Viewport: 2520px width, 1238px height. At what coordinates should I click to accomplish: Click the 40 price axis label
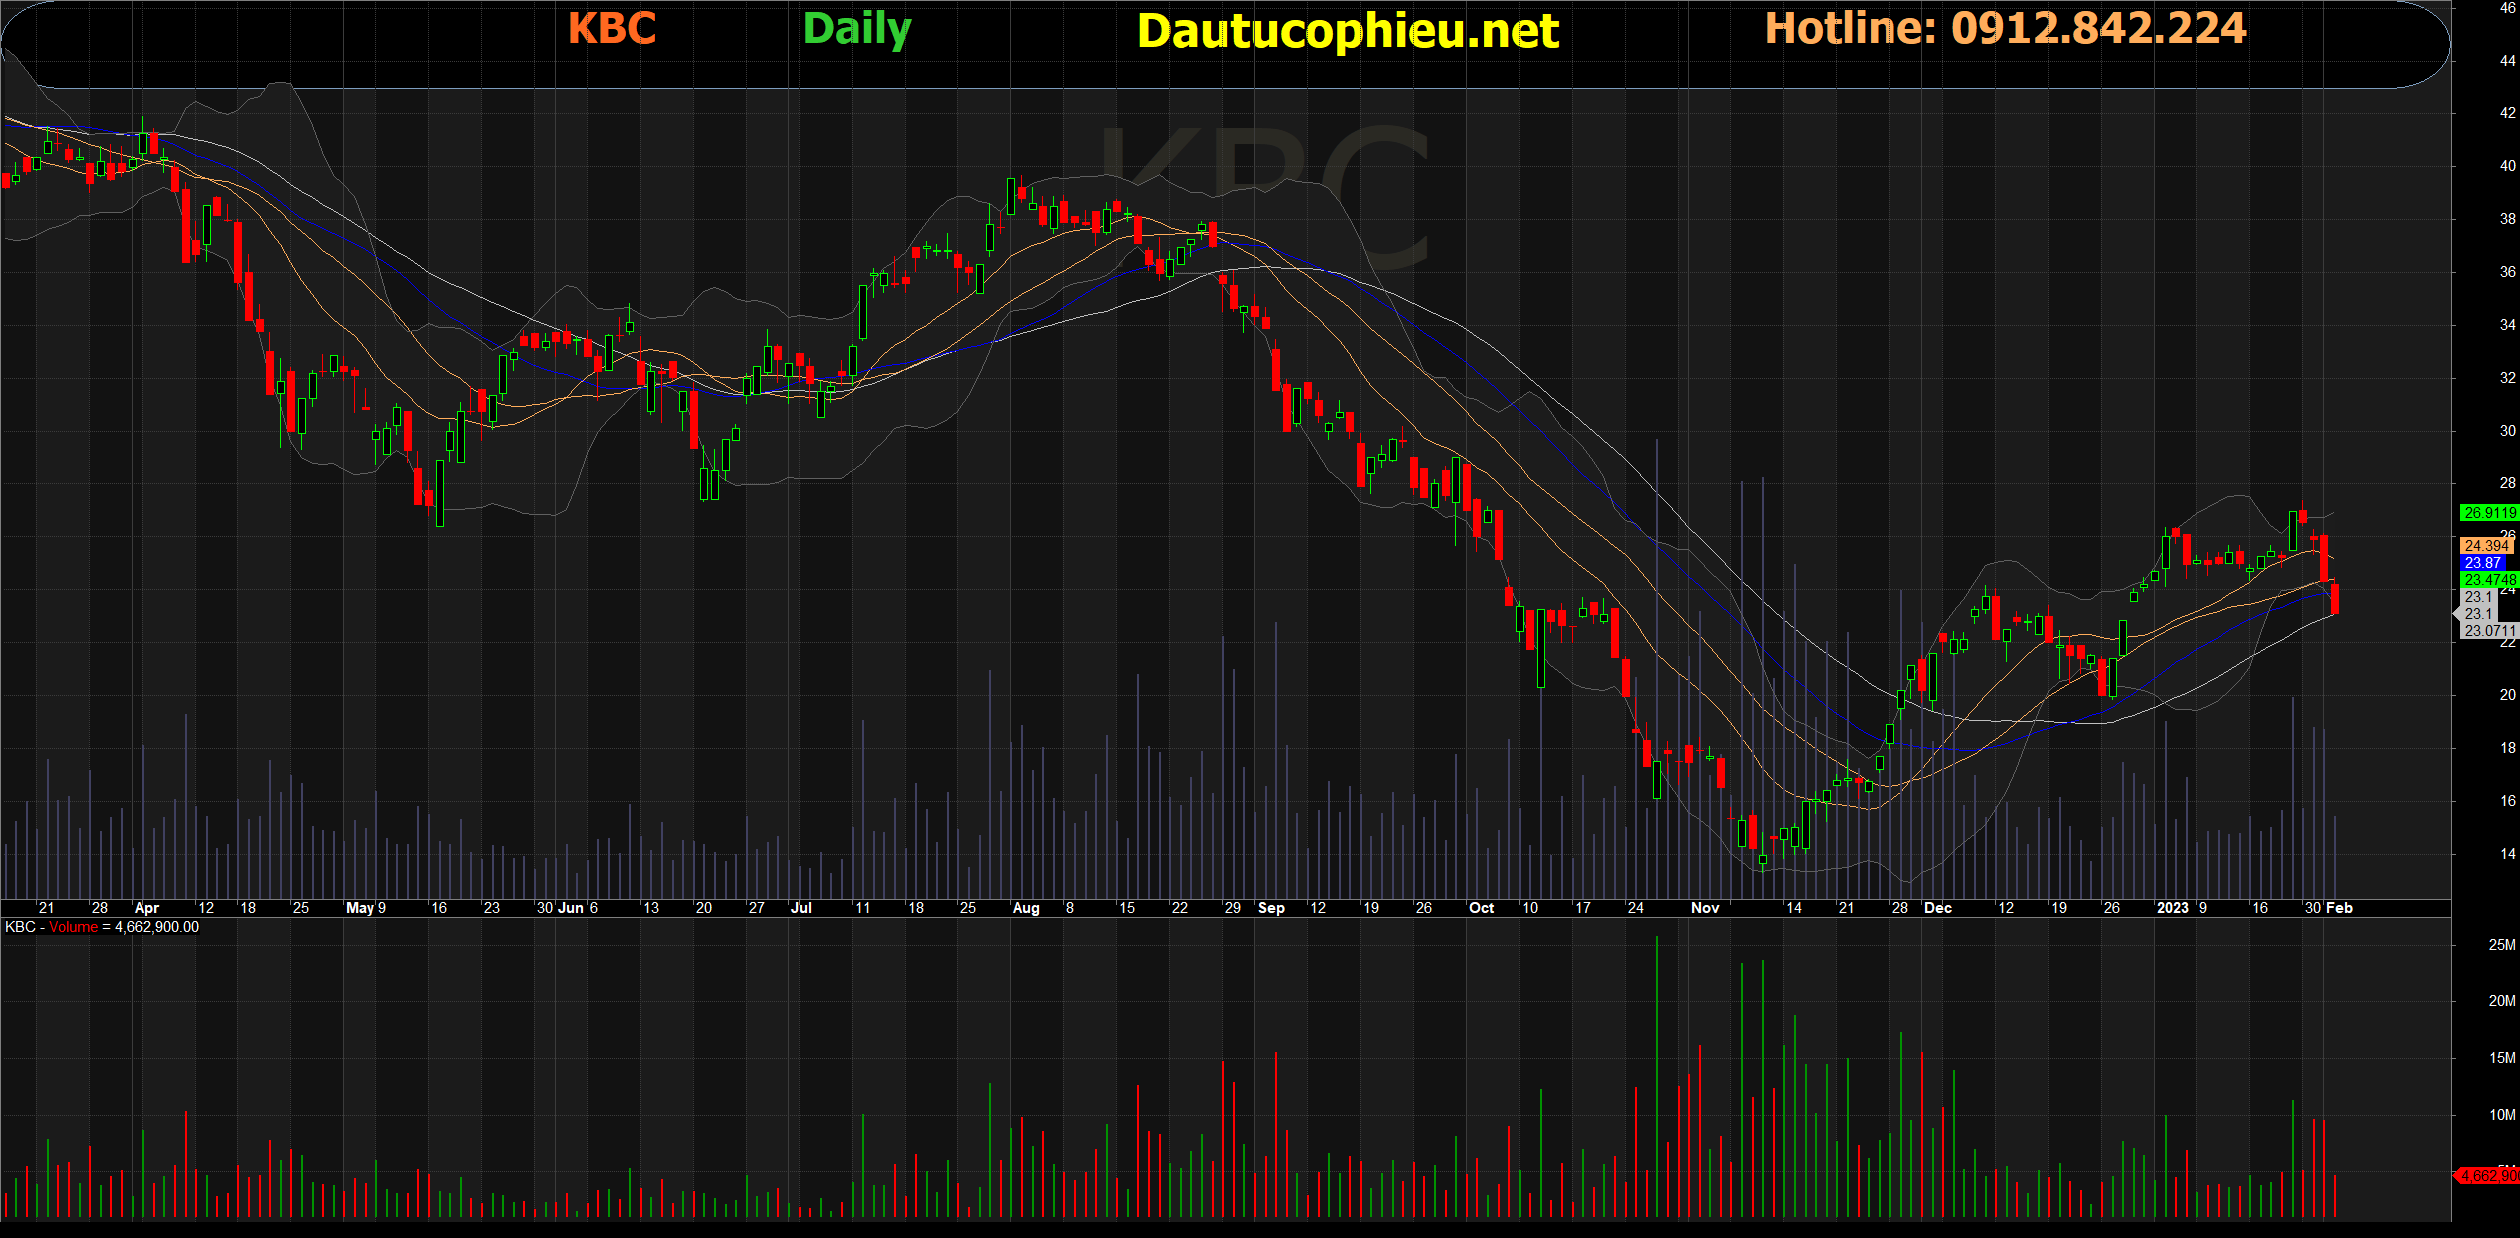click(x=2507, y=166)
